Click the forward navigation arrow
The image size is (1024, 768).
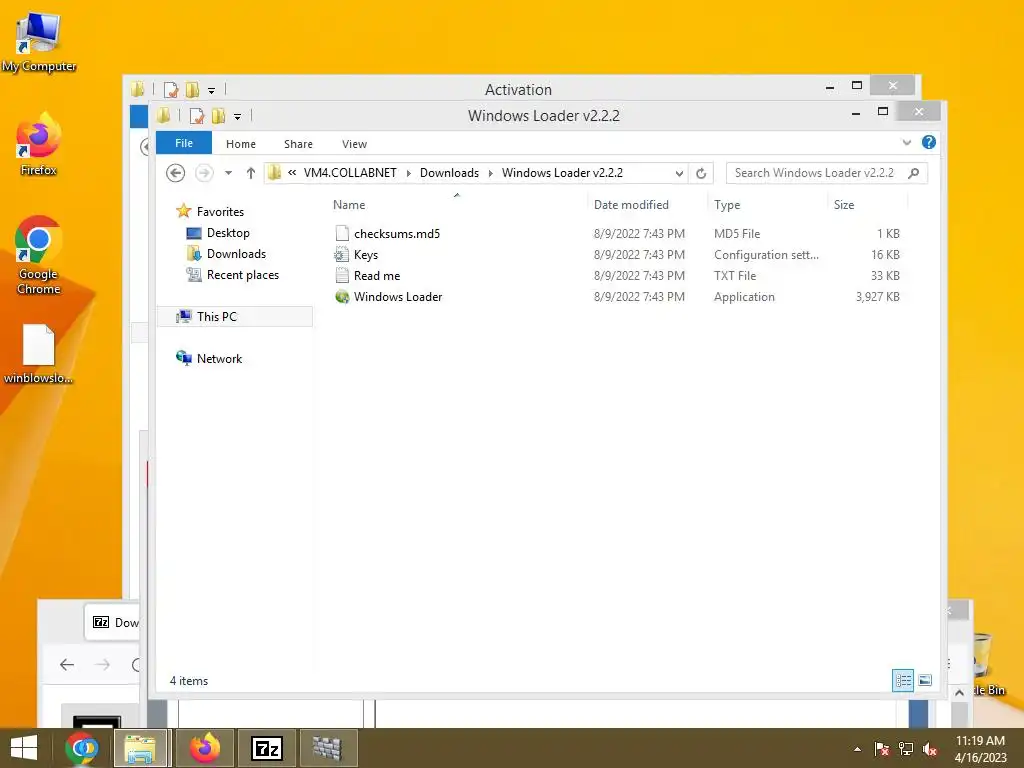point(204,173)
